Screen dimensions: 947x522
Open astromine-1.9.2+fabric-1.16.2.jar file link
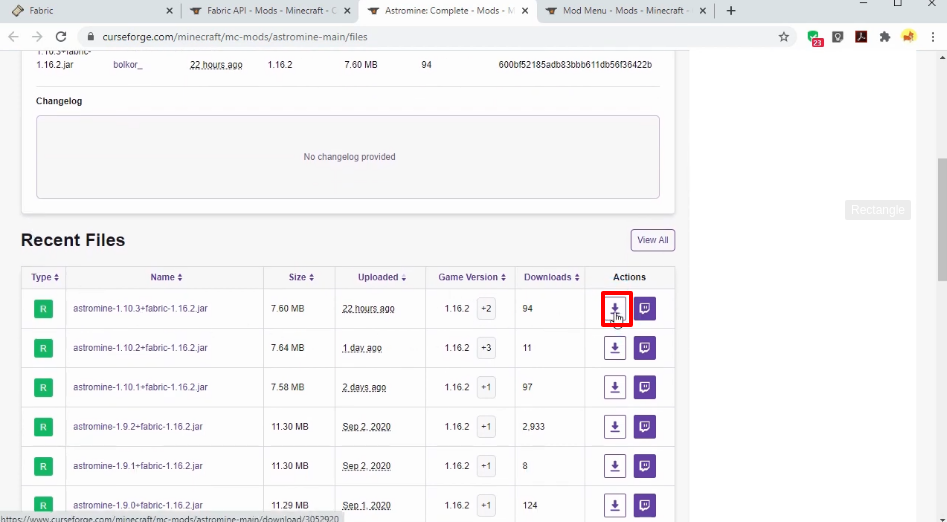[x=138, y=426]
